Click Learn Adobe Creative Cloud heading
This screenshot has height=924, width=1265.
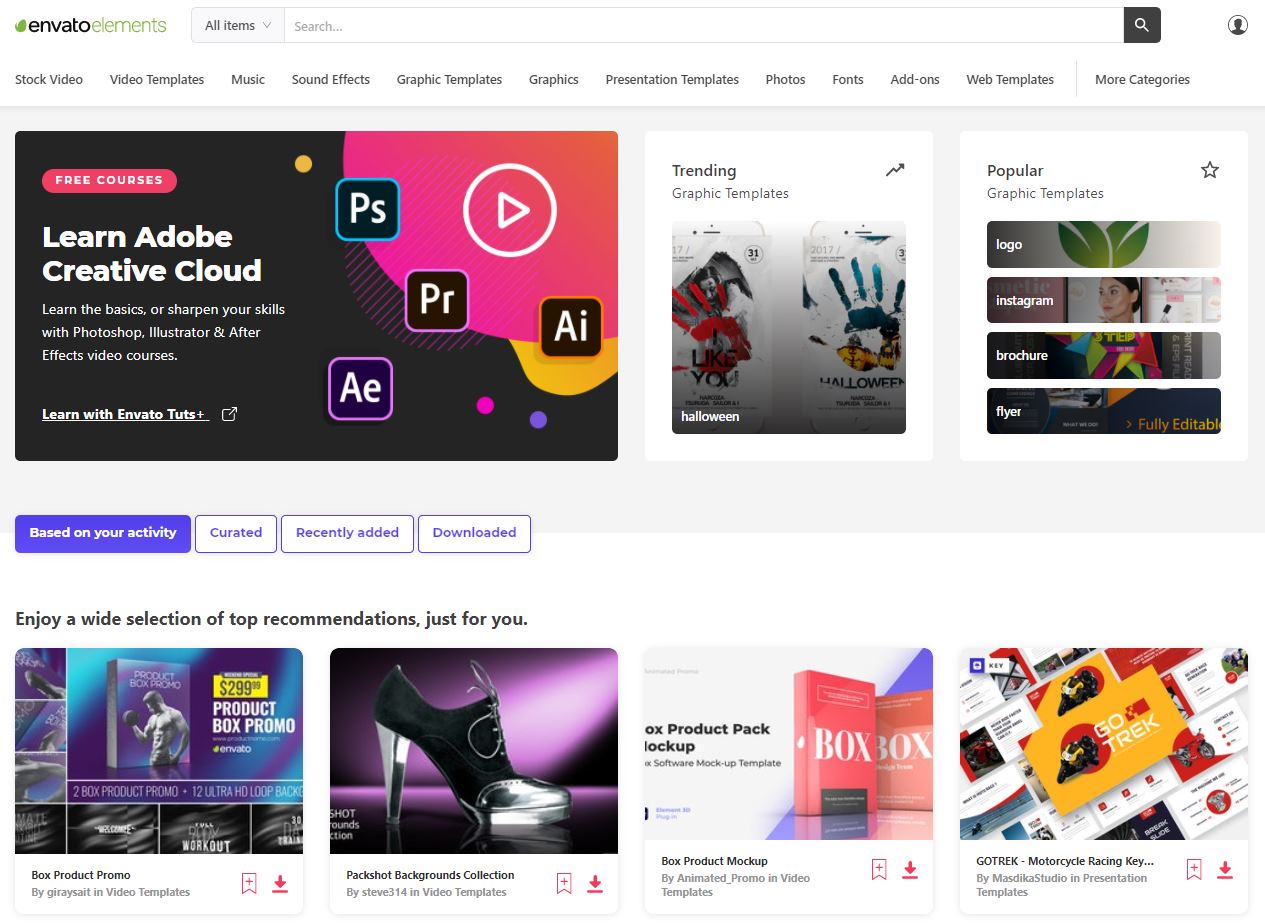tap(152, 254)
